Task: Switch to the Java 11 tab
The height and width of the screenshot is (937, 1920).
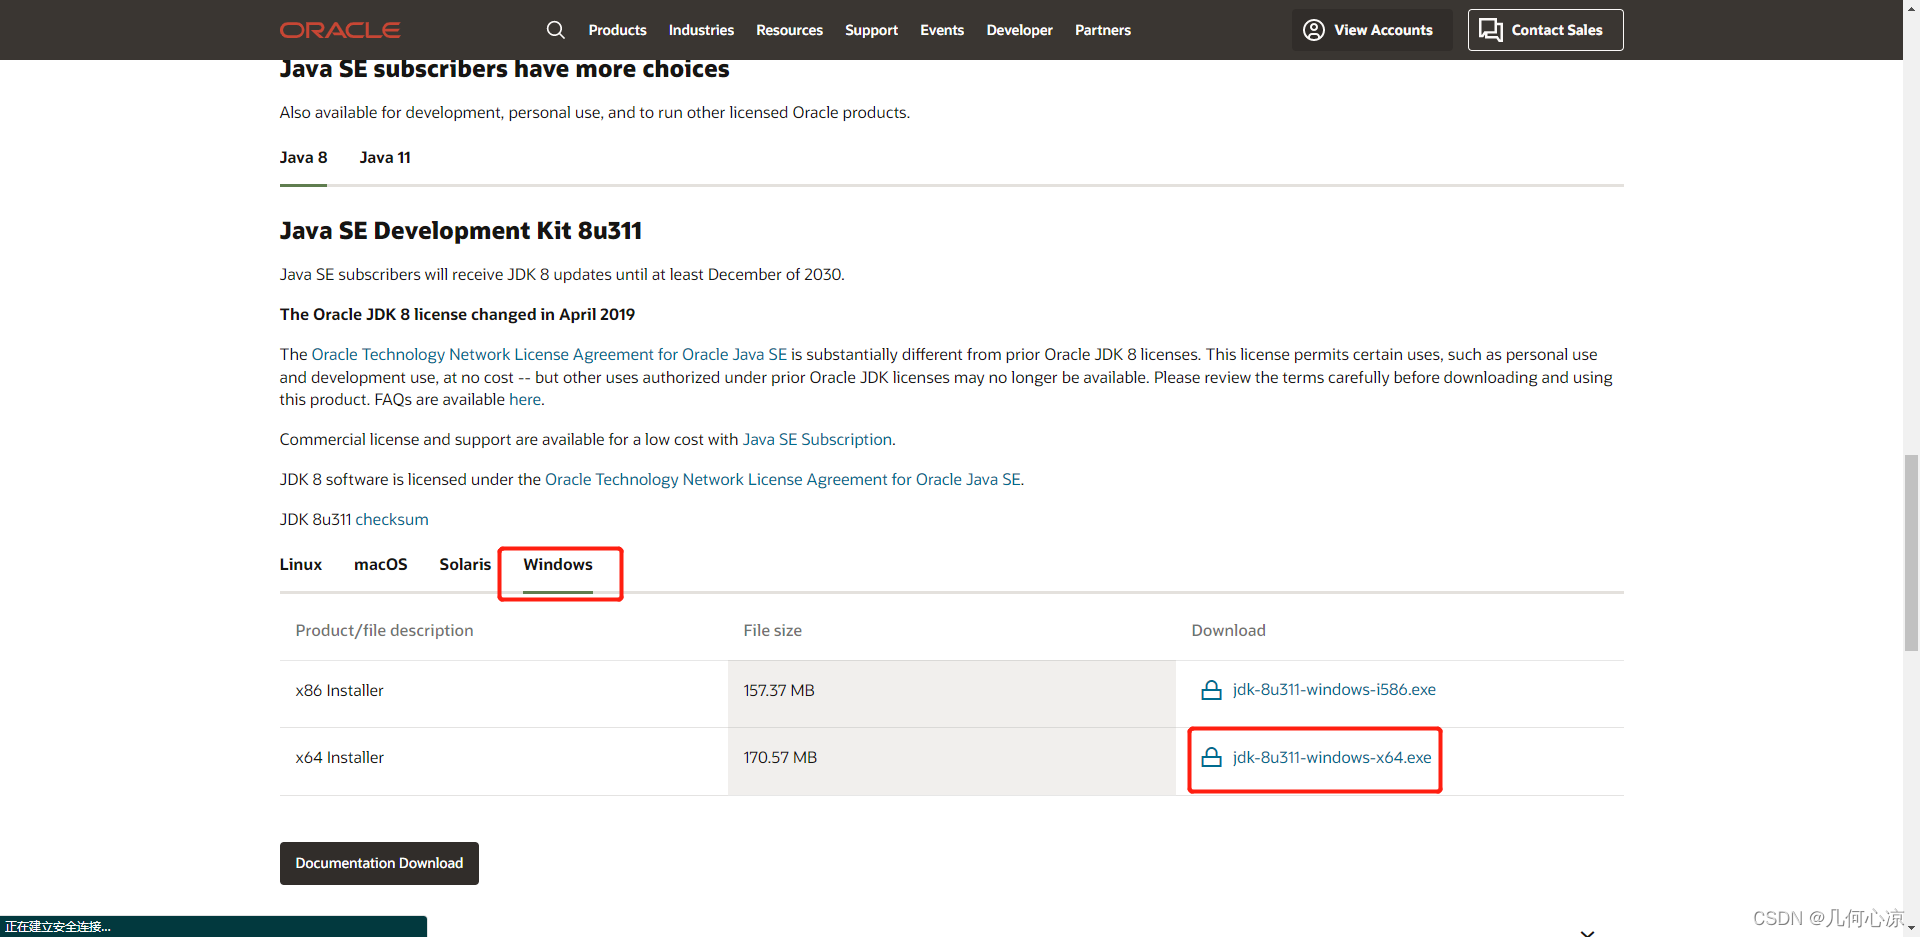Action: [385, 158]
